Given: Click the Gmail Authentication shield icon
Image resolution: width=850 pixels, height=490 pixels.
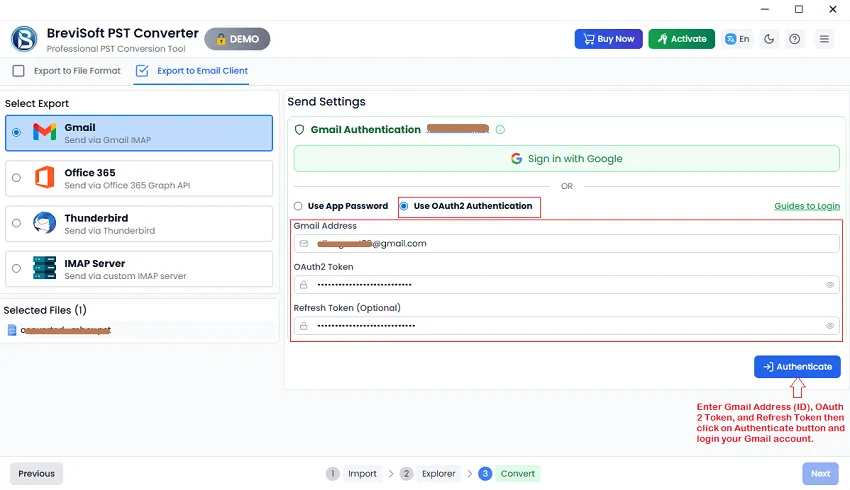Looking at the screenshot, I should (x=299, y=130).
